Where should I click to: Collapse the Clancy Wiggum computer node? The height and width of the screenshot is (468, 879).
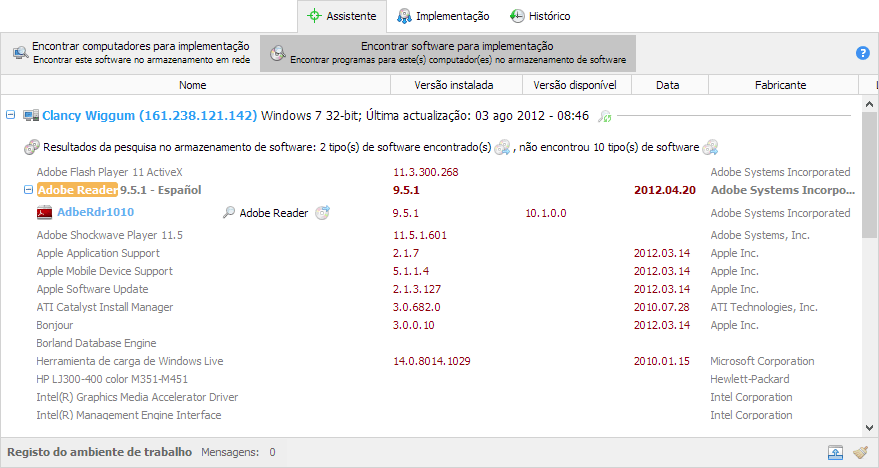[x=11, y=116]
